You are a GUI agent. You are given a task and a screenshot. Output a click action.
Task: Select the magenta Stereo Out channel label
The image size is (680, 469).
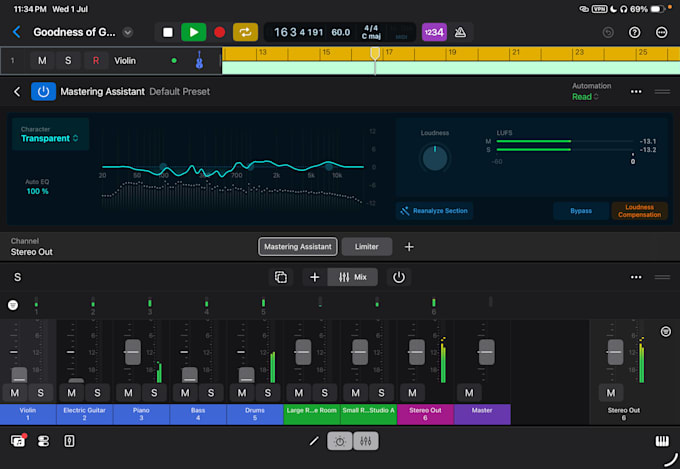(x=425, y=414)
